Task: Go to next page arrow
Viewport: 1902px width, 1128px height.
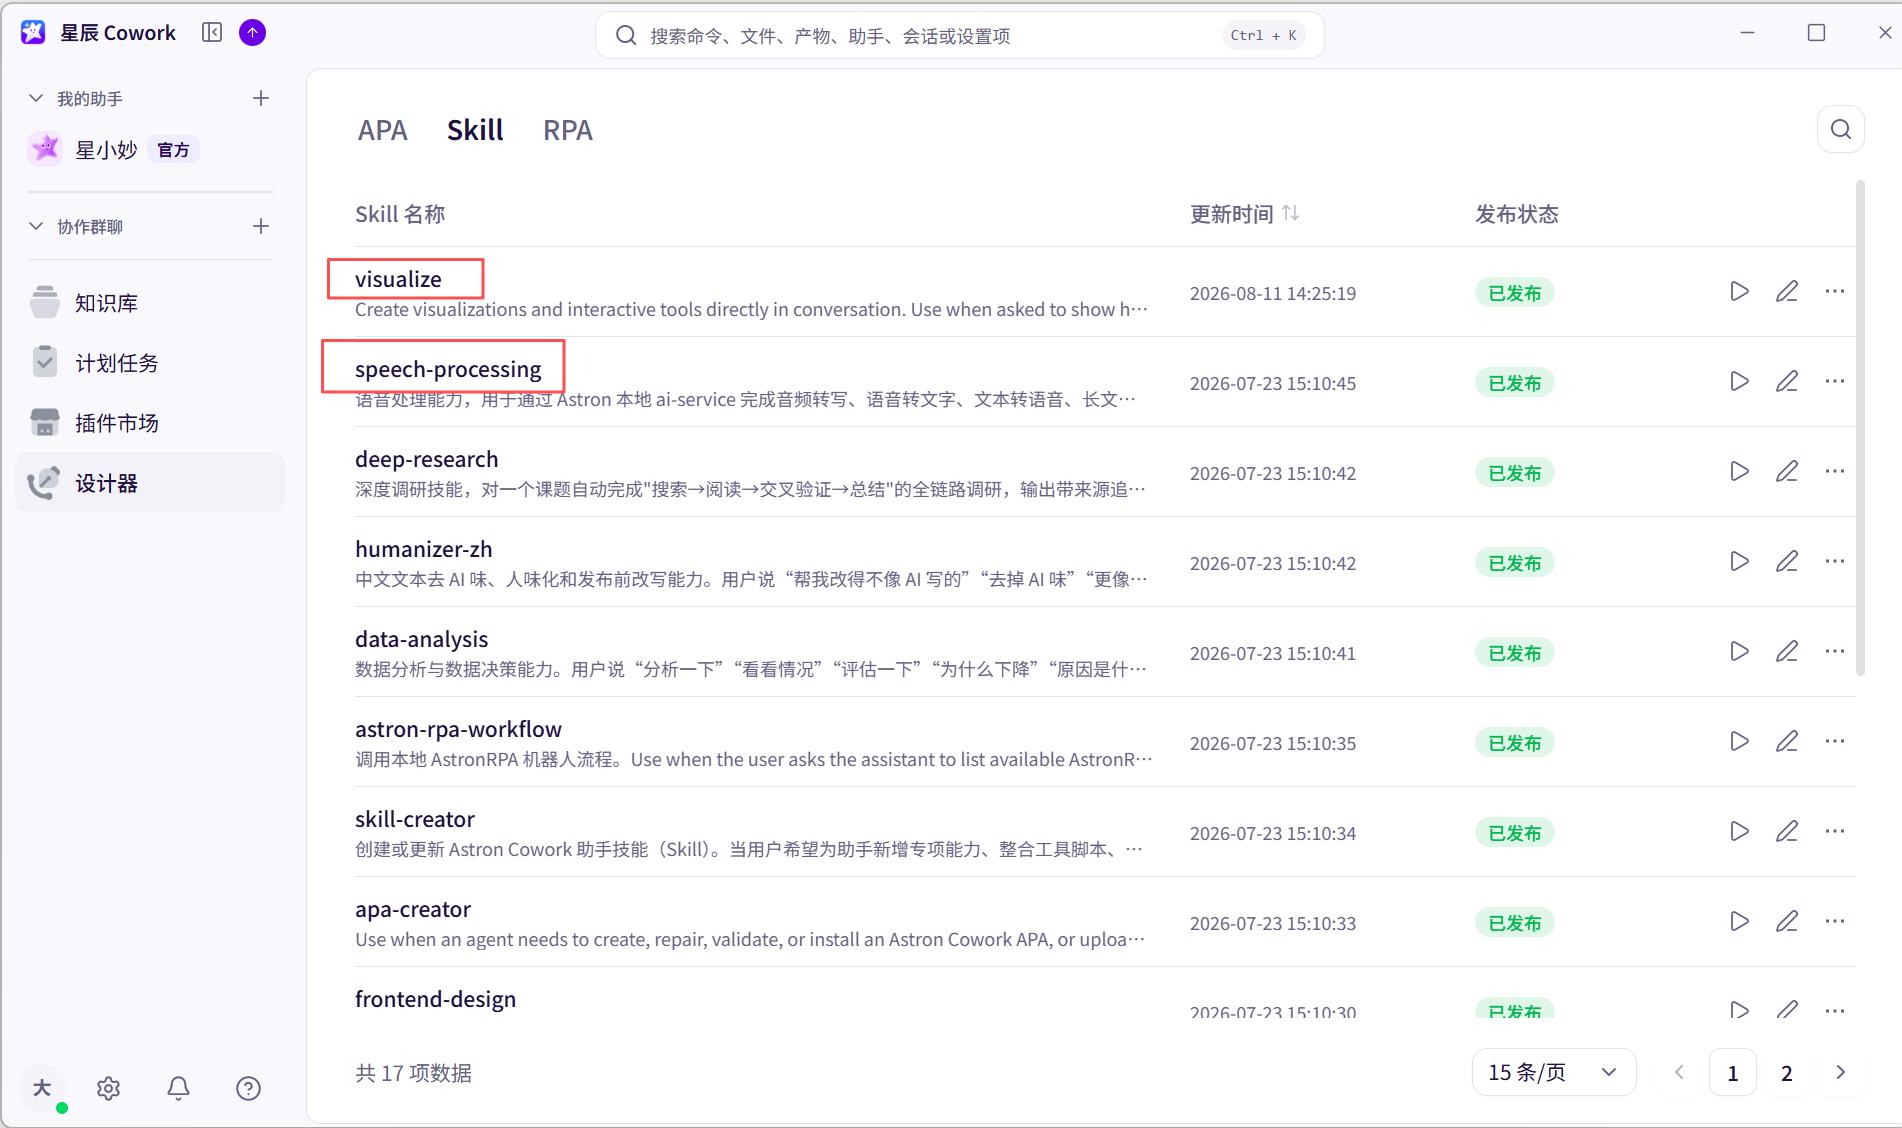Action: click(1840, 1072)
